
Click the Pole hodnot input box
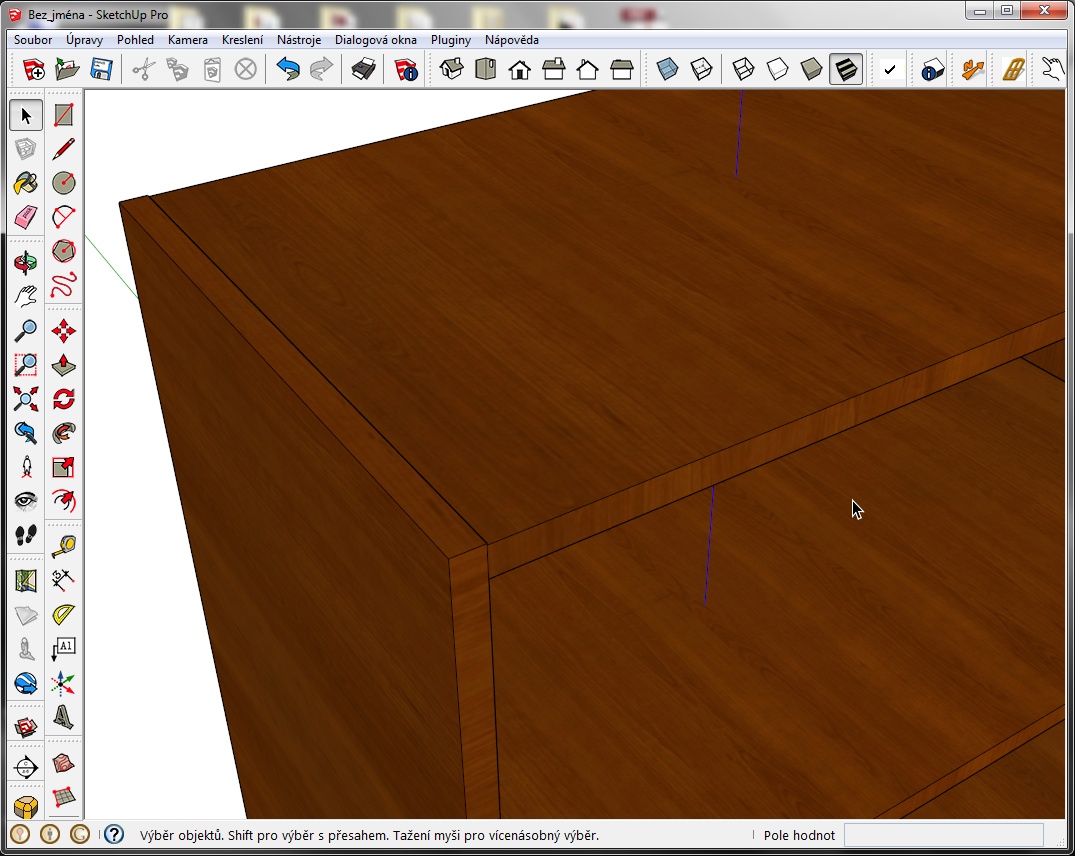(943, 835)
